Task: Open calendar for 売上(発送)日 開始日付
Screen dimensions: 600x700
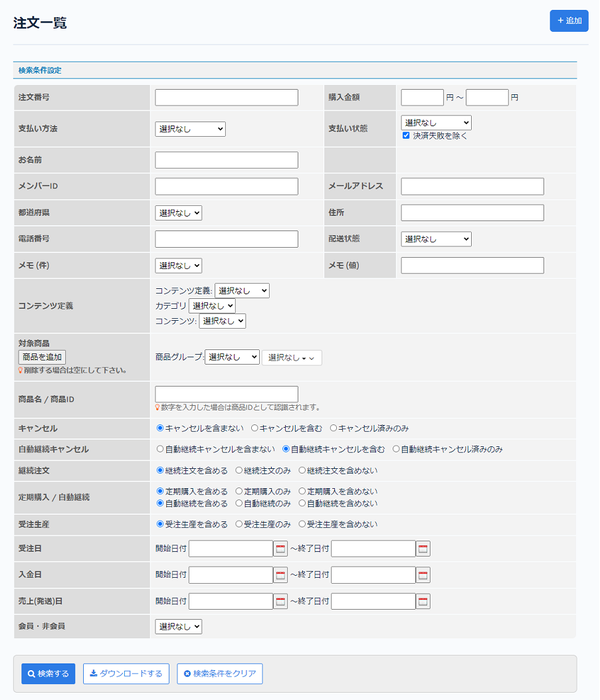Action: pos(280,601)
